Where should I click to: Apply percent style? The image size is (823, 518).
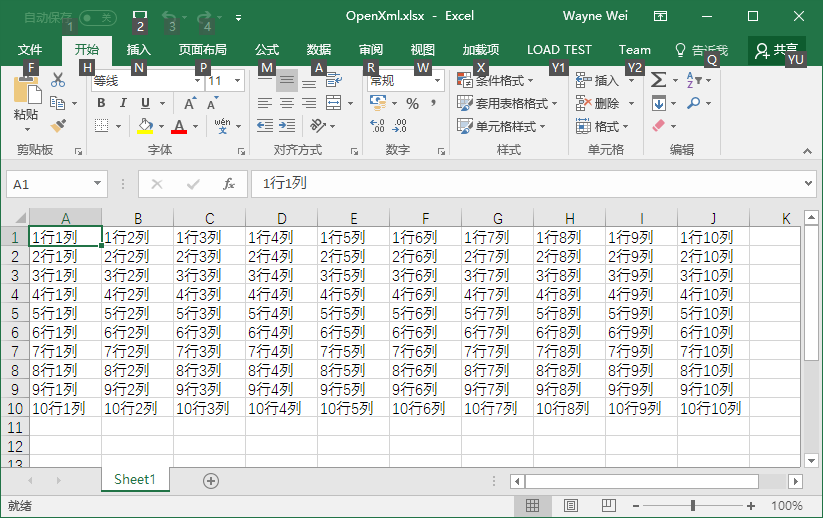[413, 103]
